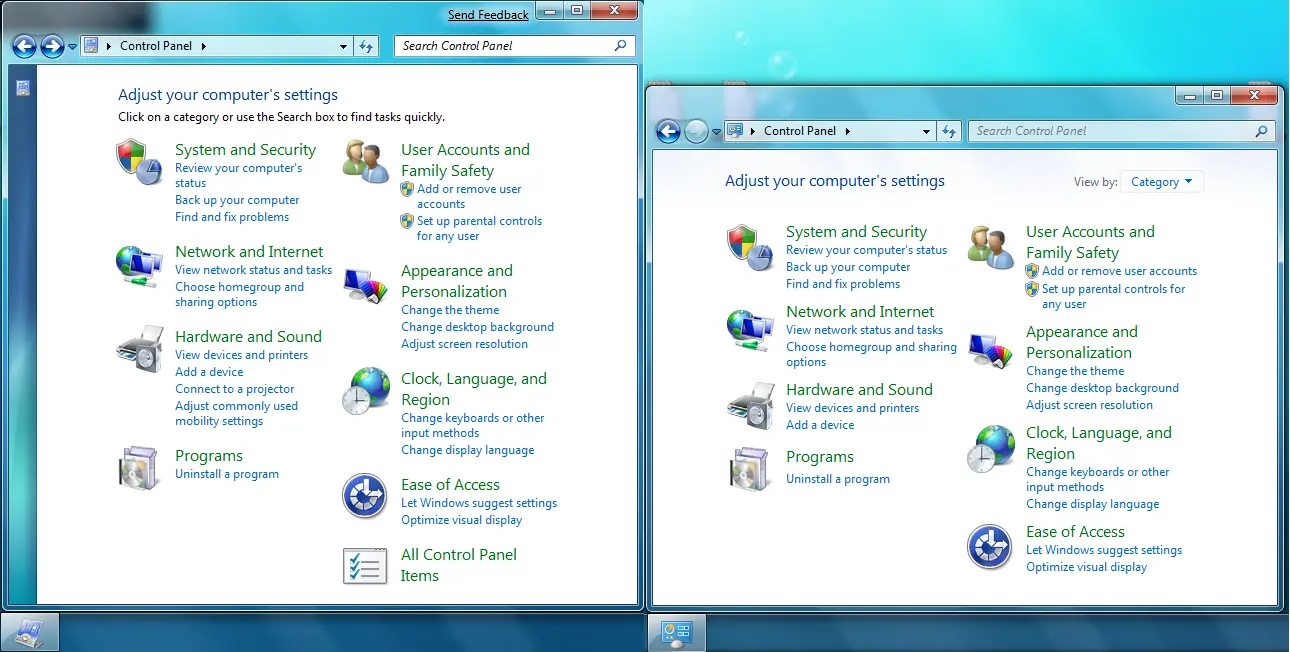Open Ease of Access icon in left window

(x=365, y=497)
